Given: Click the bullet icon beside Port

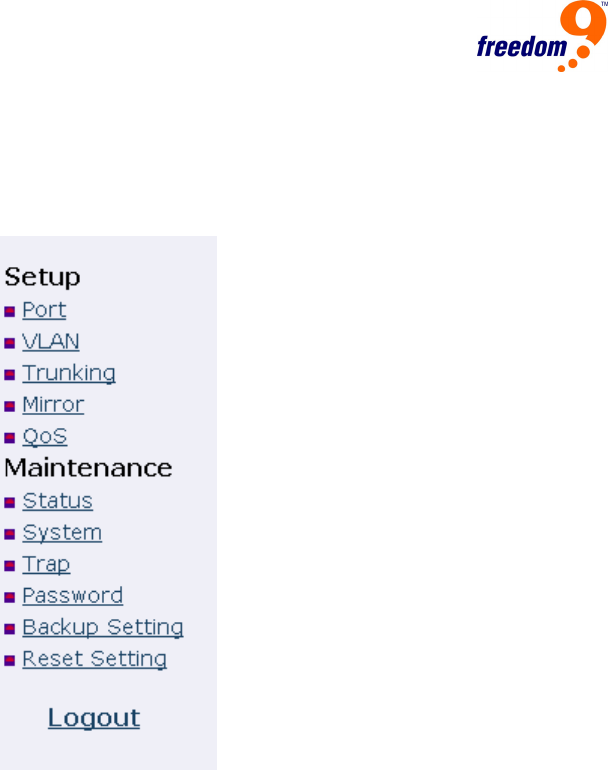Looking at the screenshot, I should pos(10,311).
